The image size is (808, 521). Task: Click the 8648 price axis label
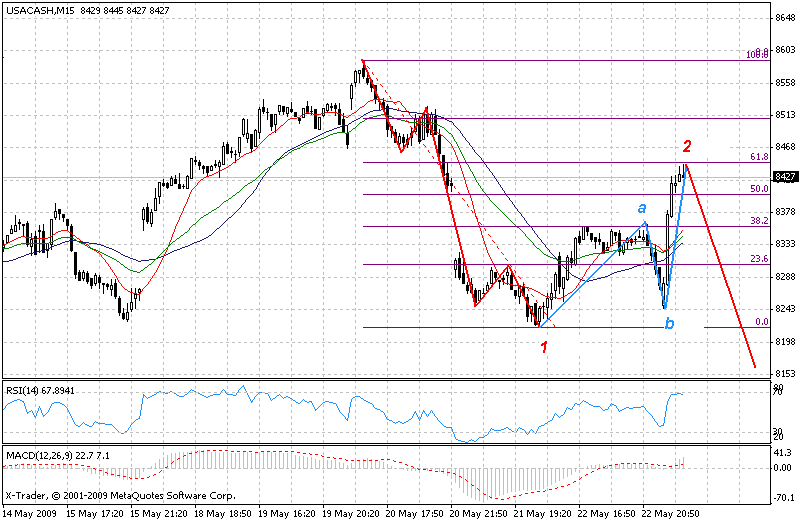pyautogui.click(x=785, y=18)
